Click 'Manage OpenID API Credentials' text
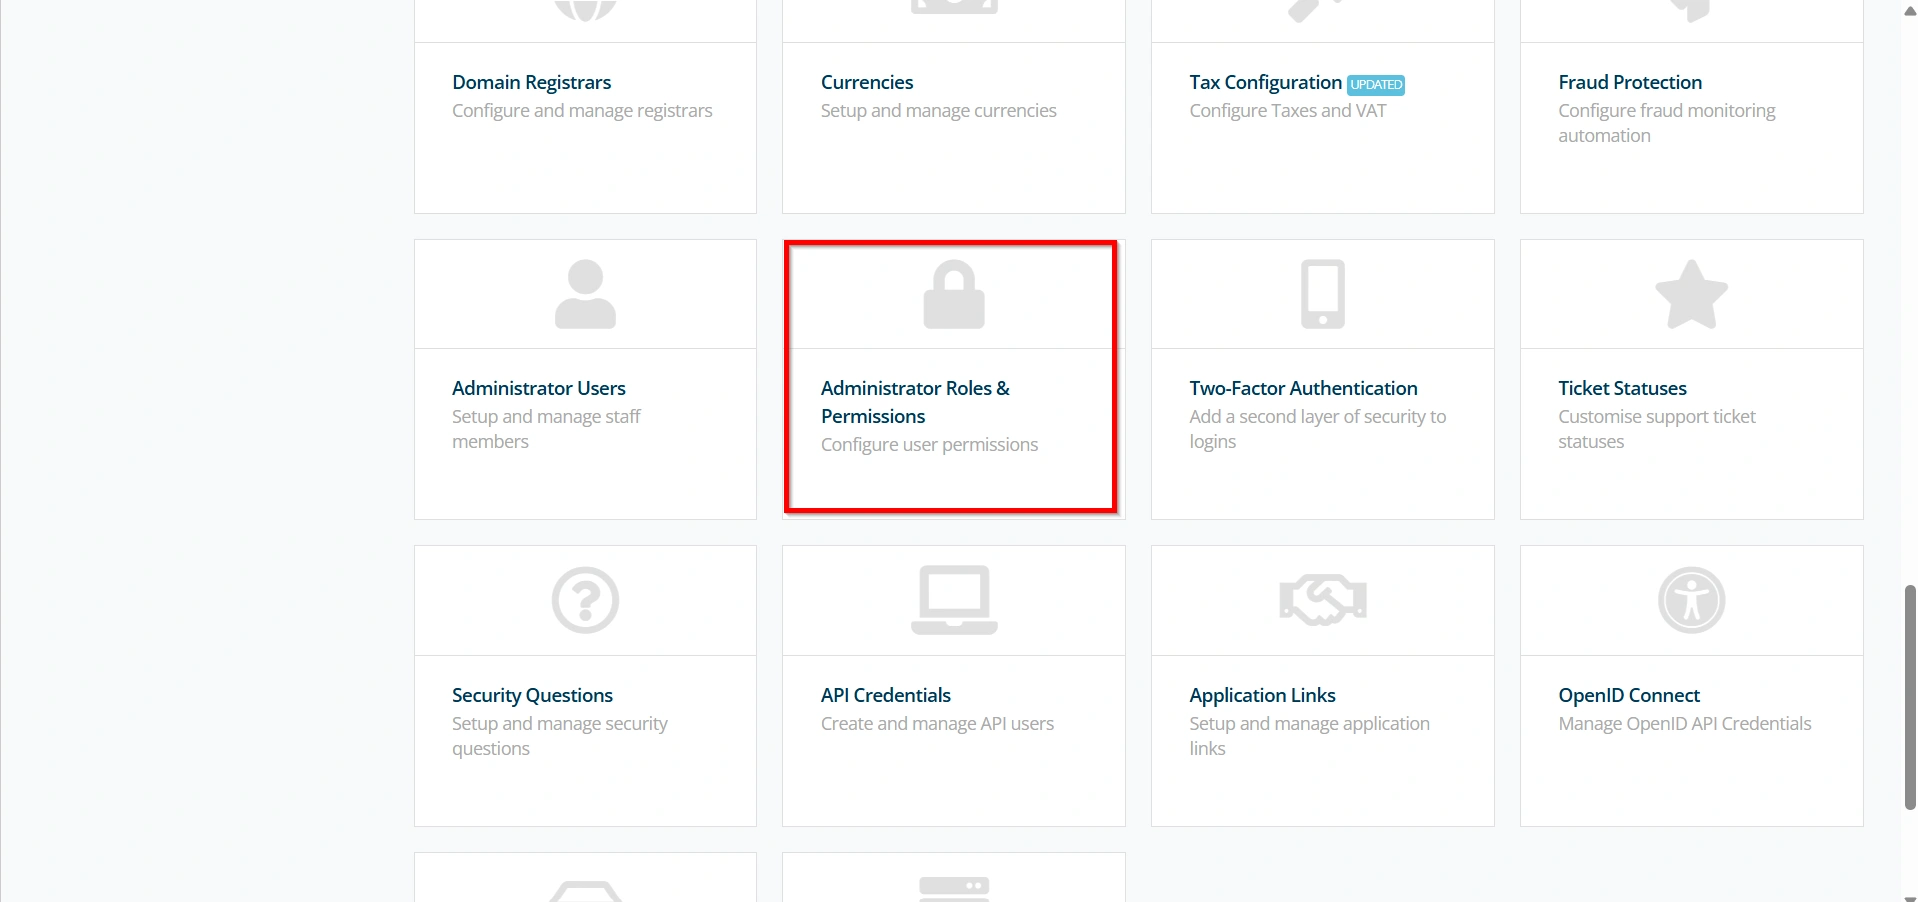This screenshot has width=1918, height=902. coord(1684,724)
